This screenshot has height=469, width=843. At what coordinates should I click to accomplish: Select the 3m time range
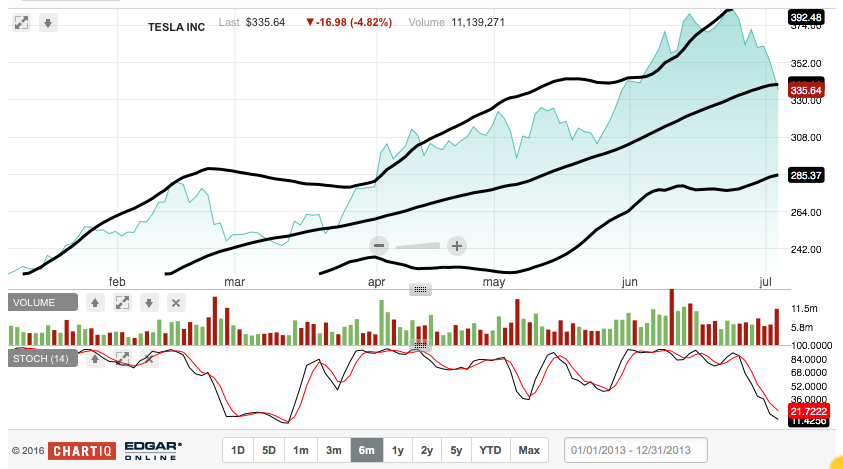click(x=333, y=450)
